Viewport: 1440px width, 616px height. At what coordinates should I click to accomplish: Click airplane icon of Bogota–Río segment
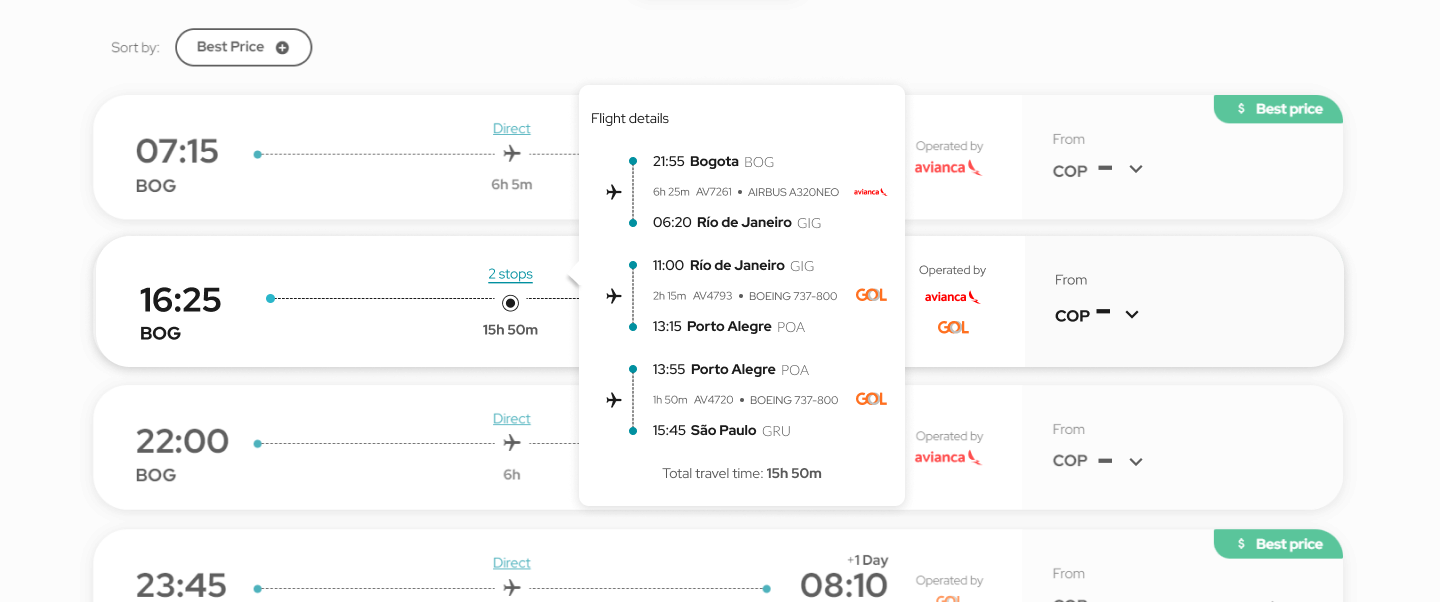click(614, 192)
